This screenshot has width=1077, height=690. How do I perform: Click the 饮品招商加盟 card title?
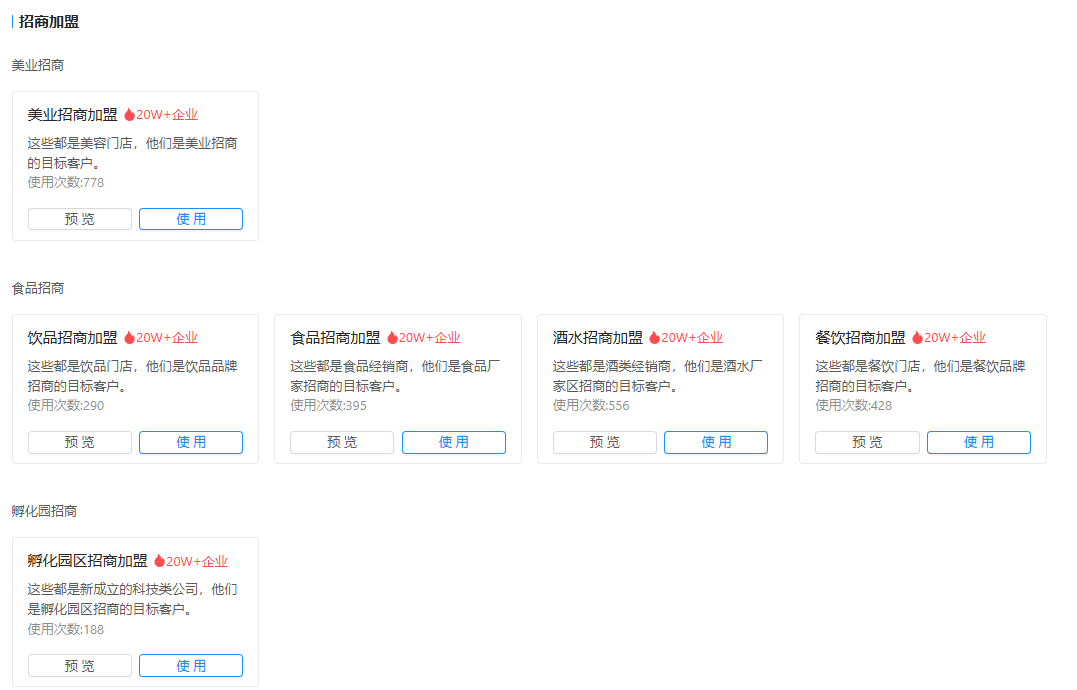[73, 338]
